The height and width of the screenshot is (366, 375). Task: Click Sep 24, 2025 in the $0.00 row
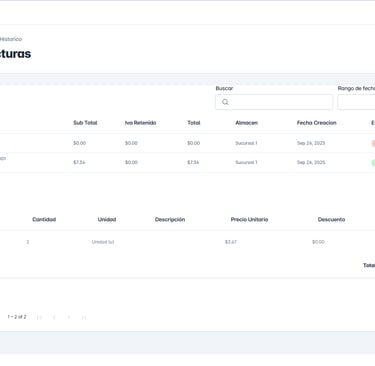(311, 143)
